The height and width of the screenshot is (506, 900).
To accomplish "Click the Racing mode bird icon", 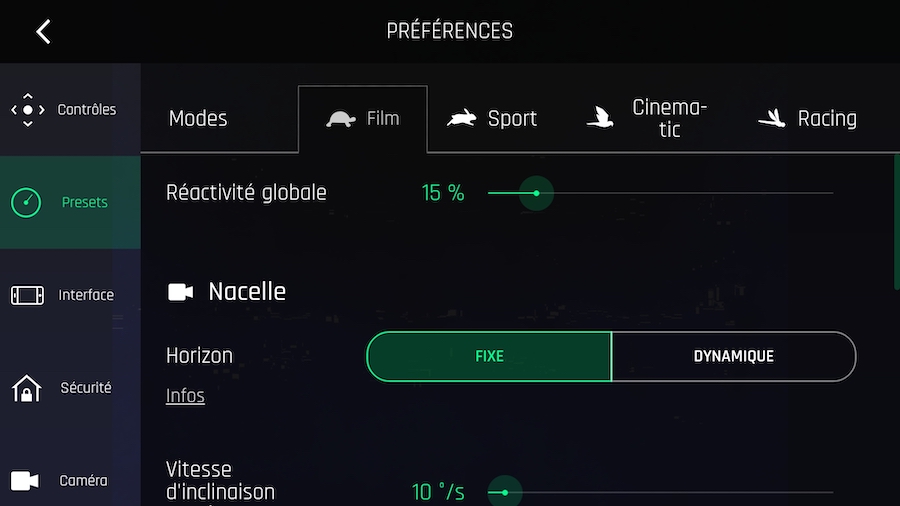I will click(x=771, y=119).
